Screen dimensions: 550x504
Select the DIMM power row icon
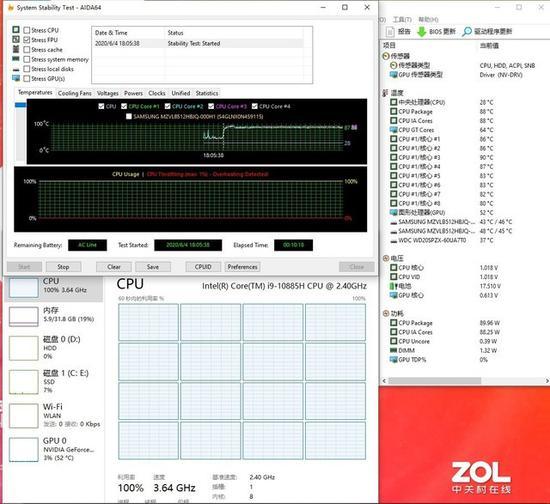coord(394,350)
